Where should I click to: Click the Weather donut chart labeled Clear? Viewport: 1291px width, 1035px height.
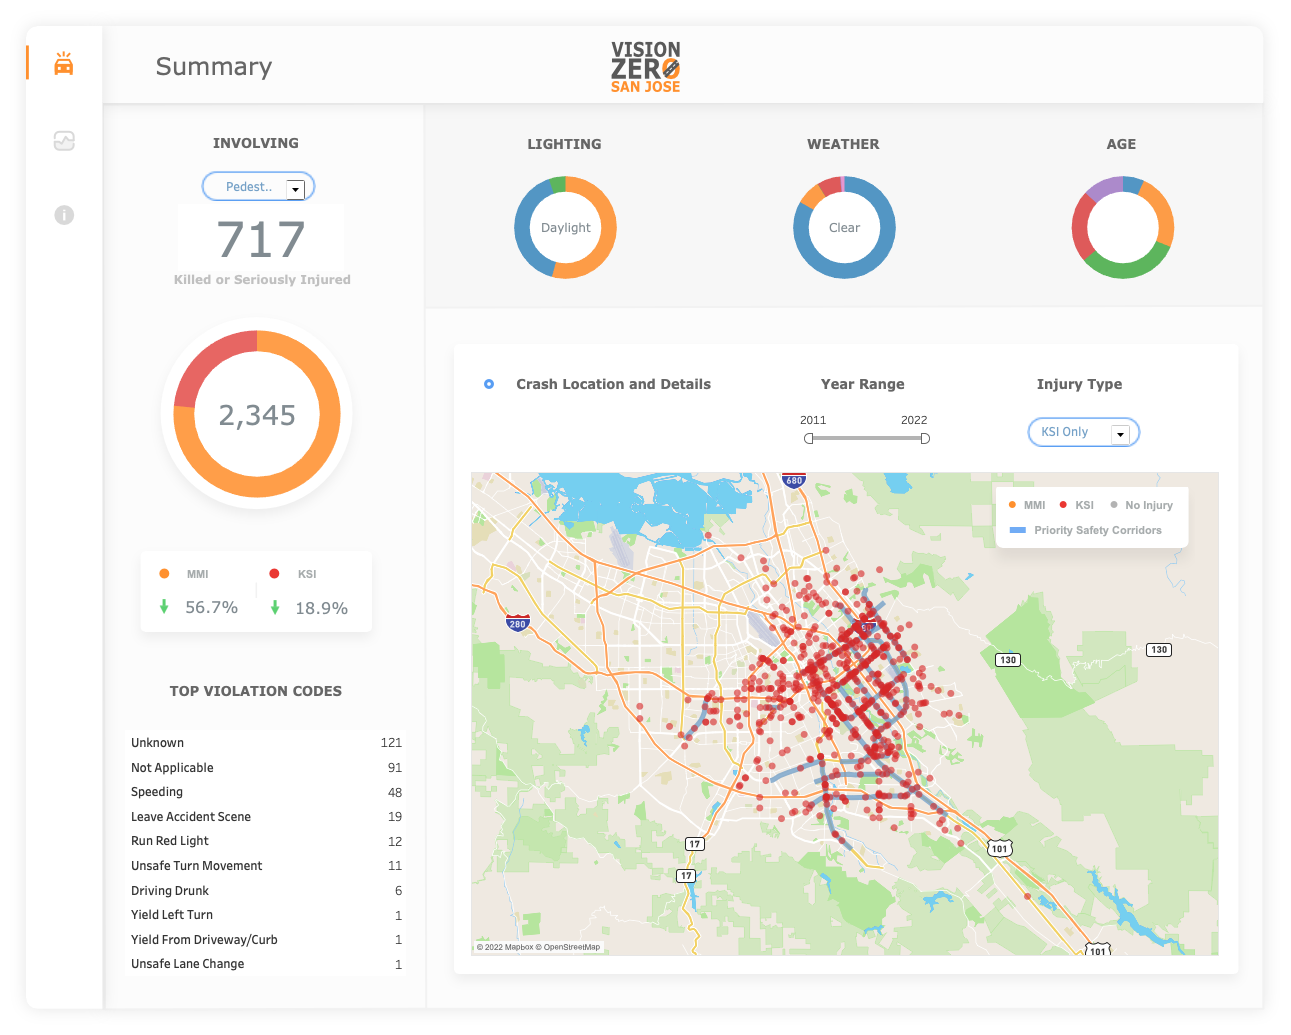[x=844, y=228]
